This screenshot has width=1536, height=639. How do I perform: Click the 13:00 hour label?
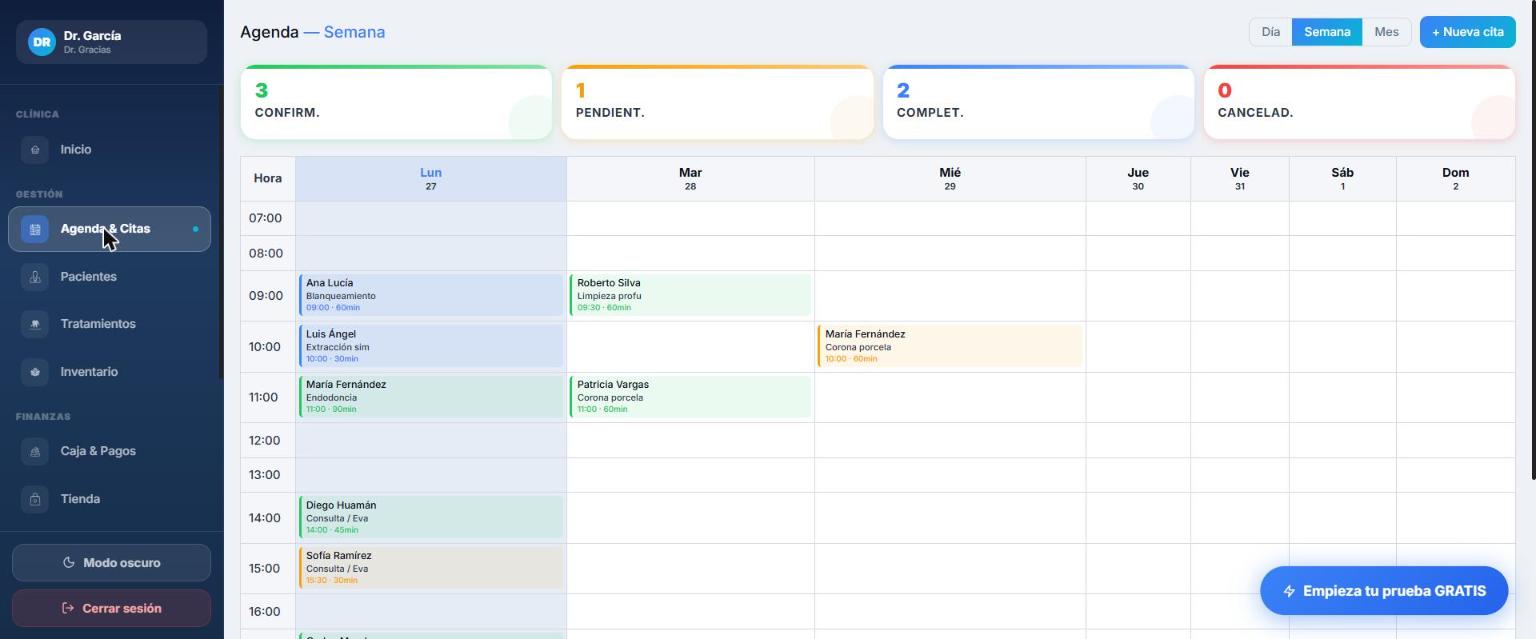coord(265,475)
